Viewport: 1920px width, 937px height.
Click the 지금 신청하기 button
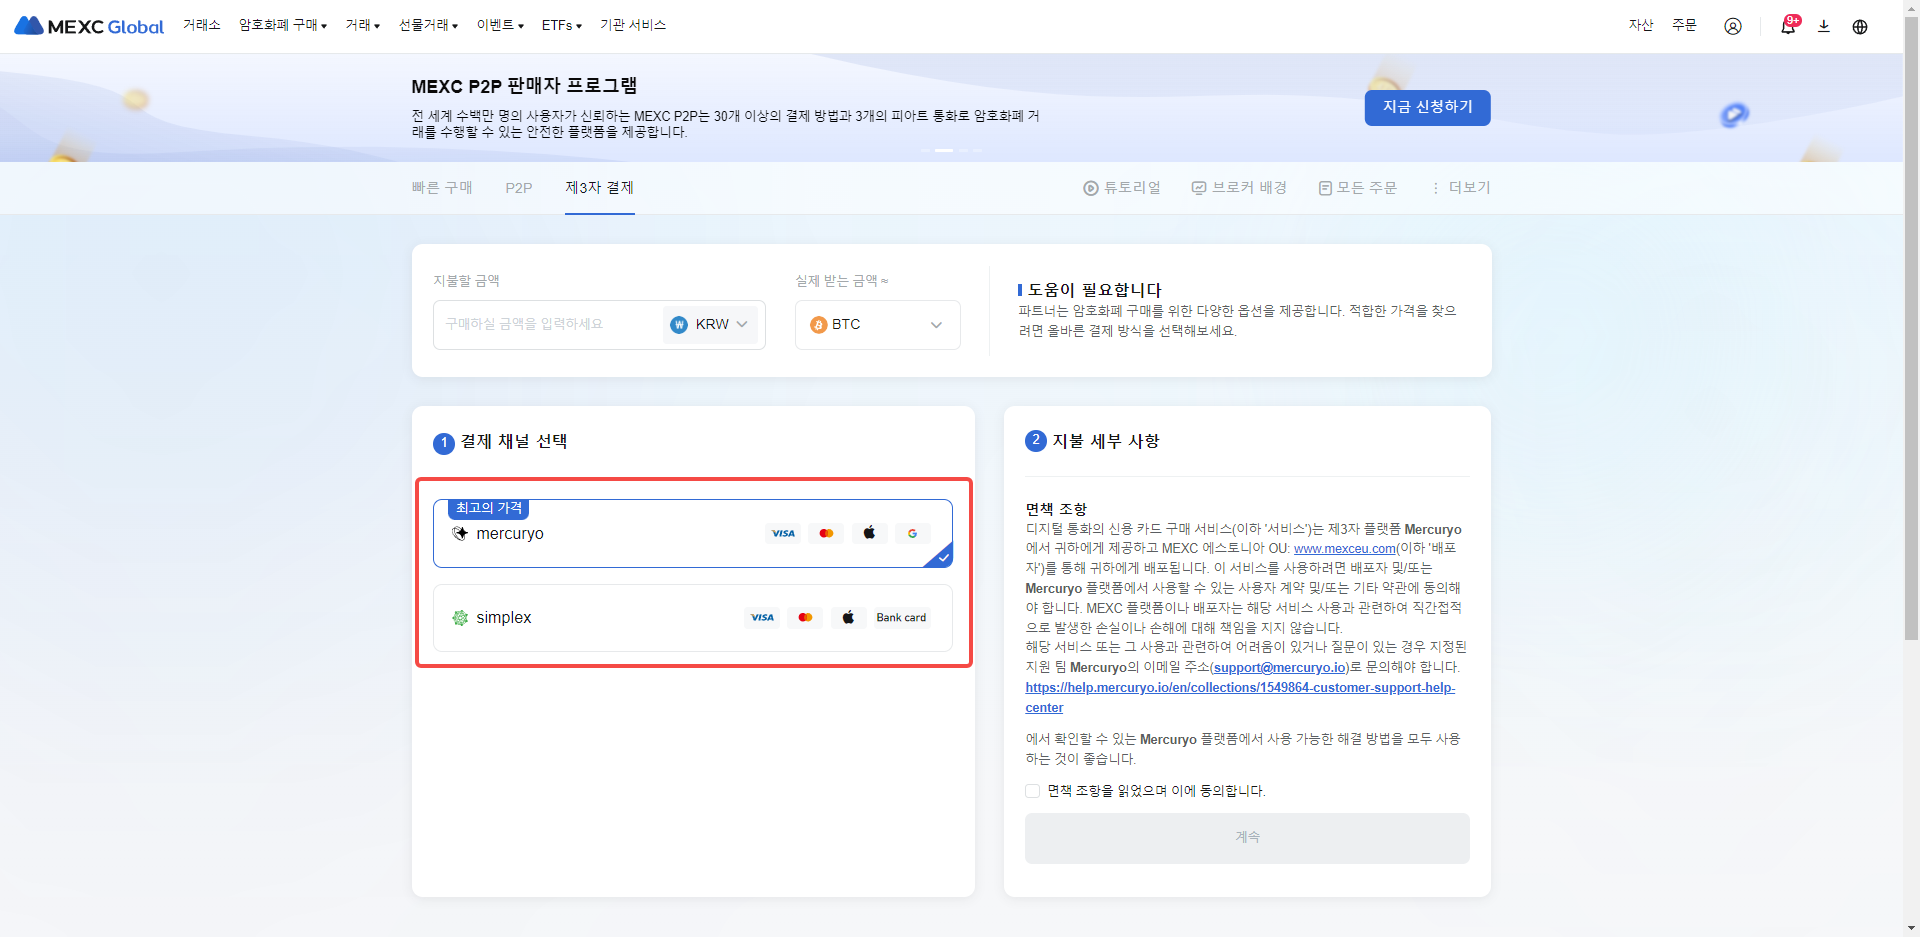1427,108
